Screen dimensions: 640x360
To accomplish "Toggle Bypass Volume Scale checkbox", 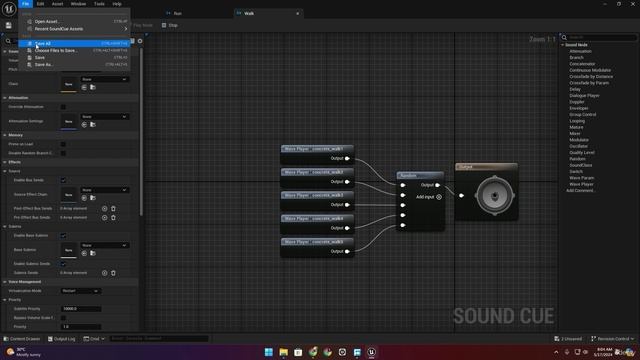I will tap(63, 318).
